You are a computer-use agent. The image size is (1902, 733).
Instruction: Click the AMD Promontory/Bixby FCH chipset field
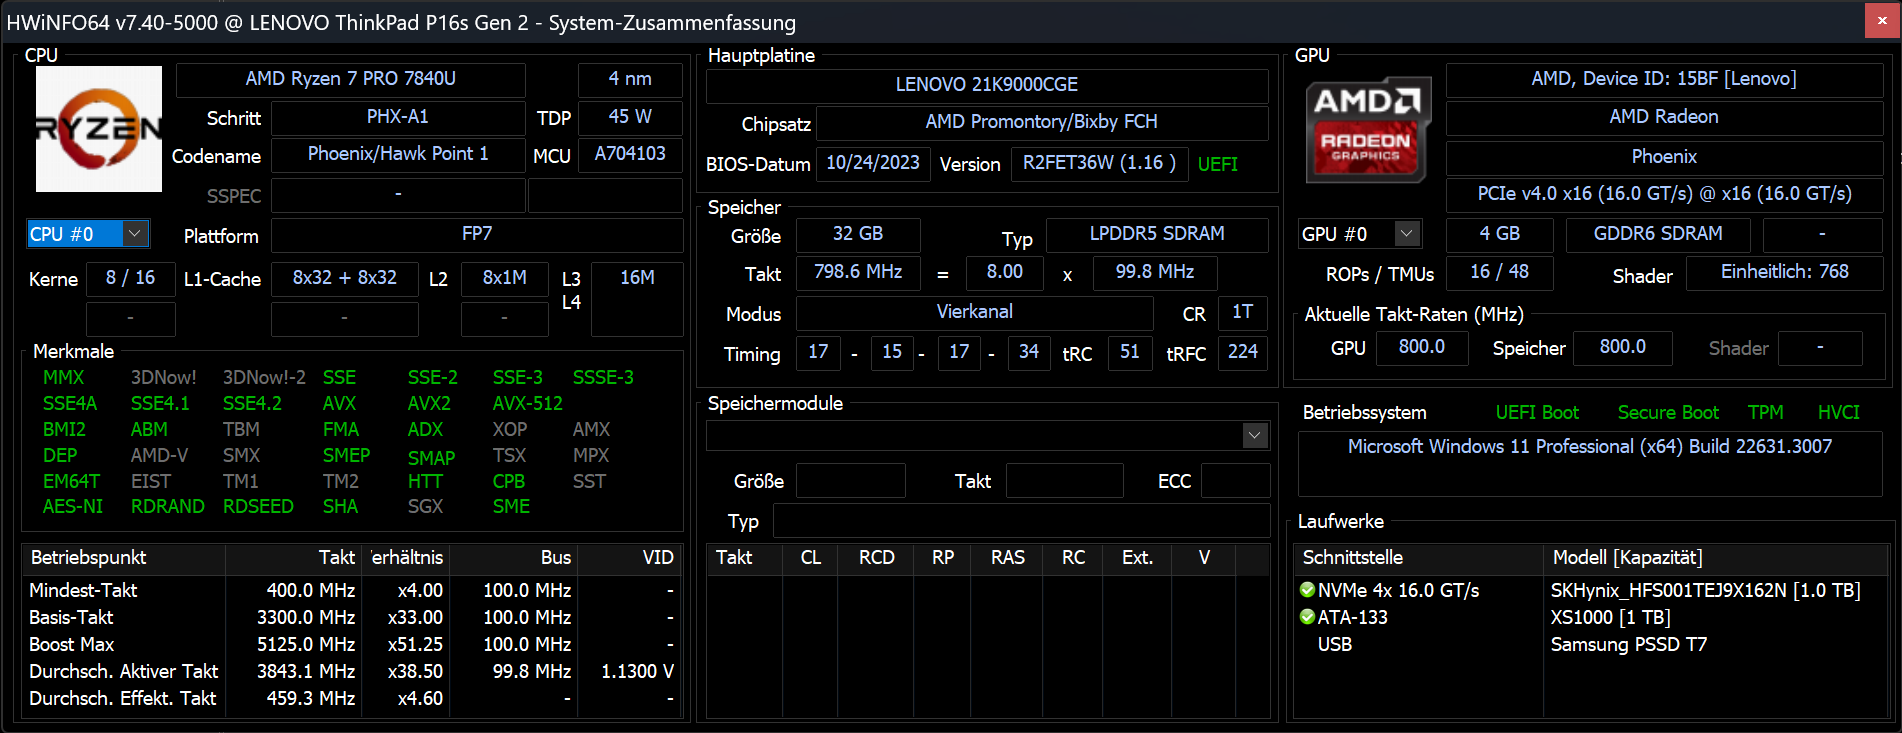coord(1042,122)
